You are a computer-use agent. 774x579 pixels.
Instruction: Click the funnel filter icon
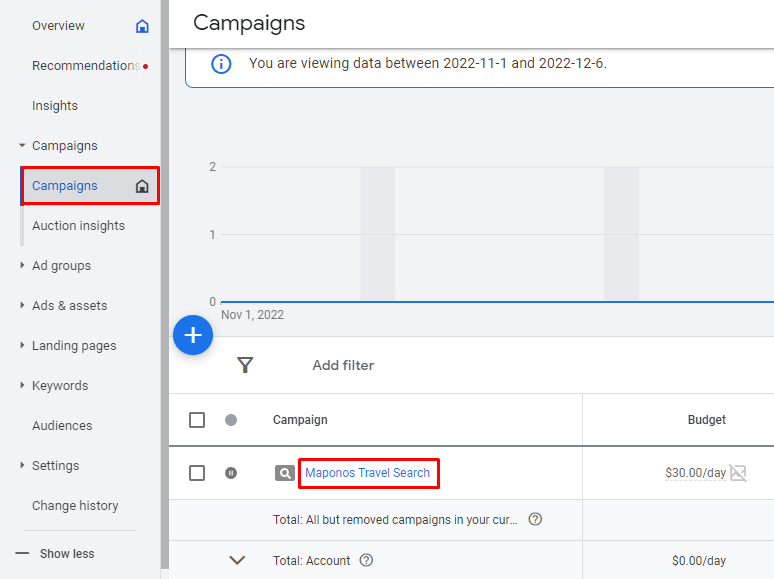245,365
